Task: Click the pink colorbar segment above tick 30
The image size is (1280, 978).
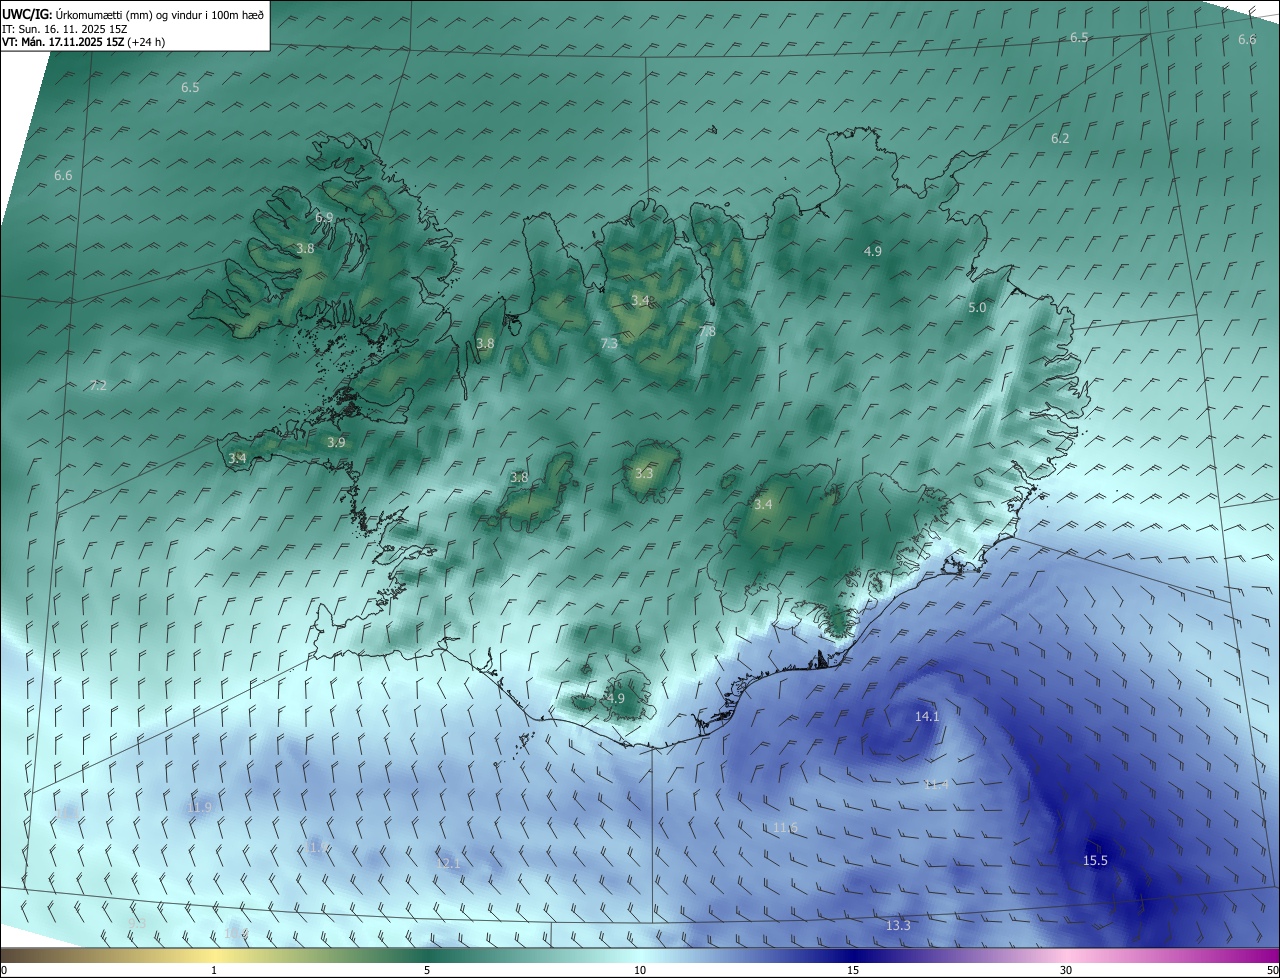Action: click(1066, 956)
